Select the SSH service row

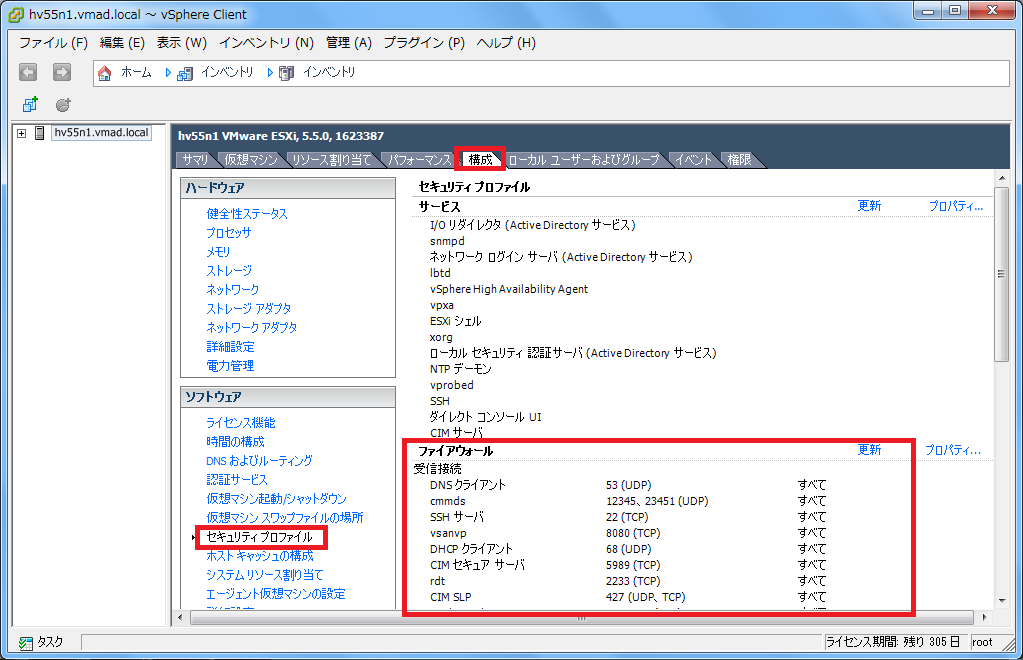click(440, 401)
